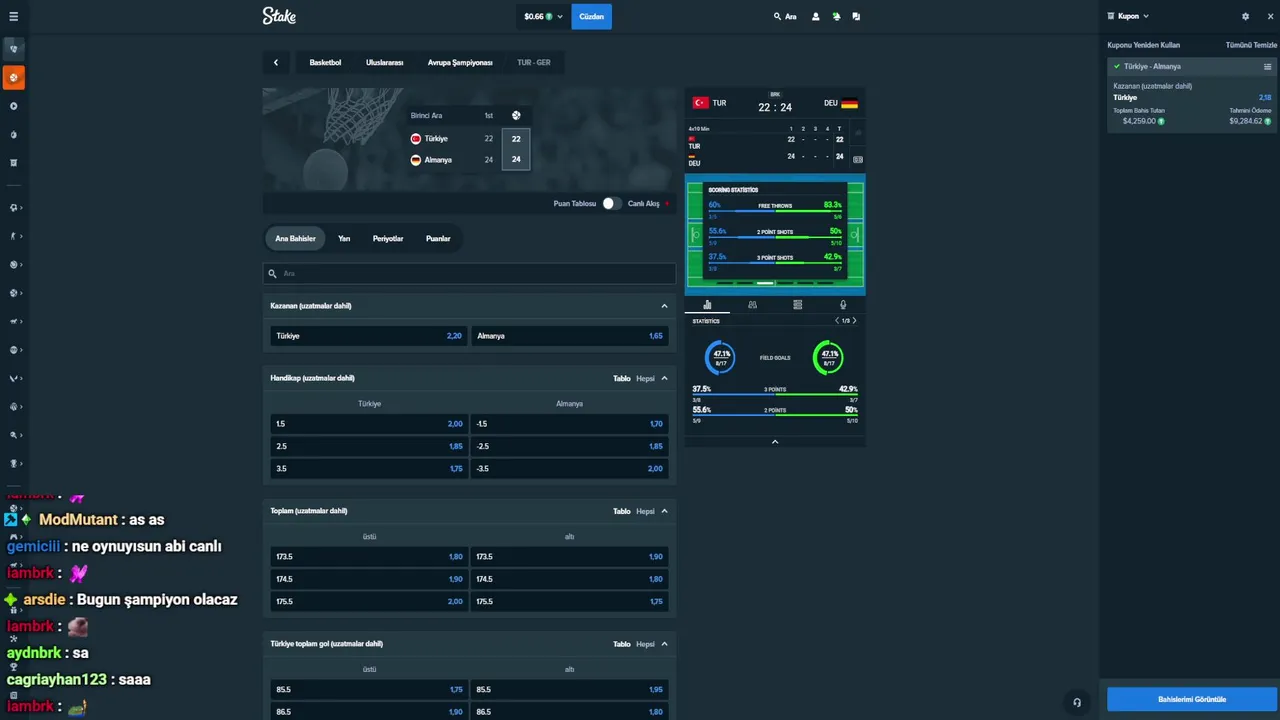Open the user profile icon

(x=816, y=17)
